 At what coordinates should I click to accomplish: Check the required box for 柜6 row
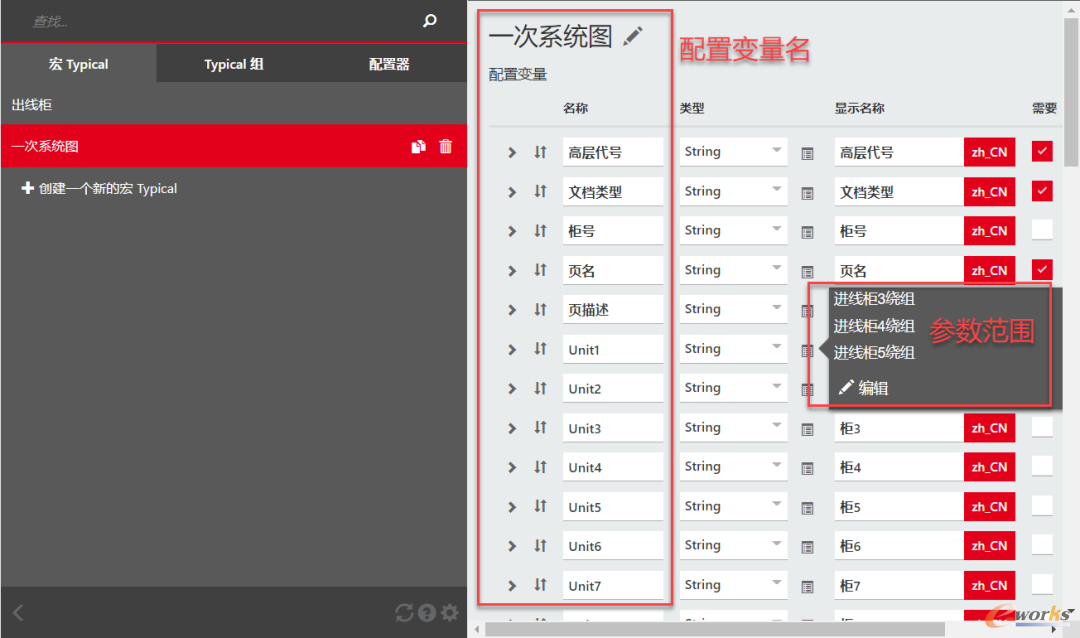tap(1042, 545)
